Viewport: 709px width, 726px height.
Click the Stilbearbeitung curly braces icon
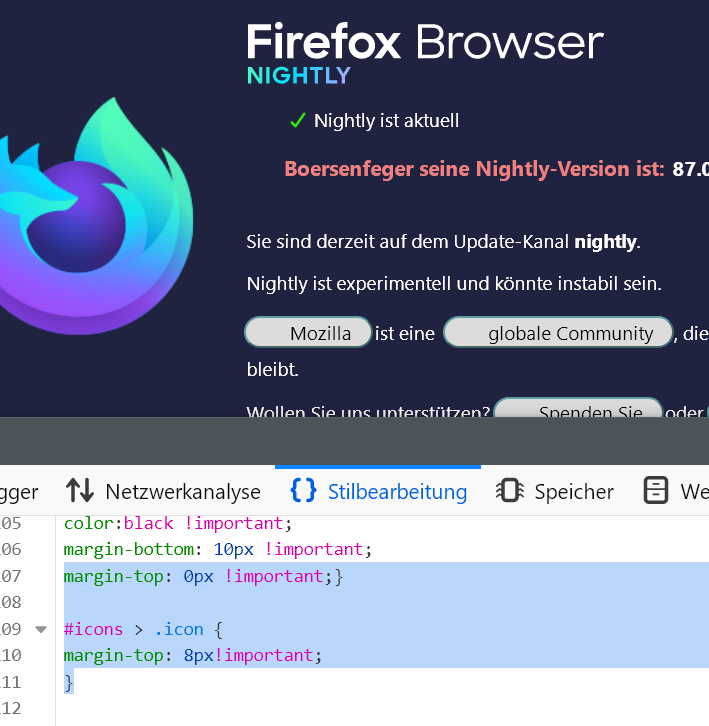pyautogui.click(x=303, y=491)
